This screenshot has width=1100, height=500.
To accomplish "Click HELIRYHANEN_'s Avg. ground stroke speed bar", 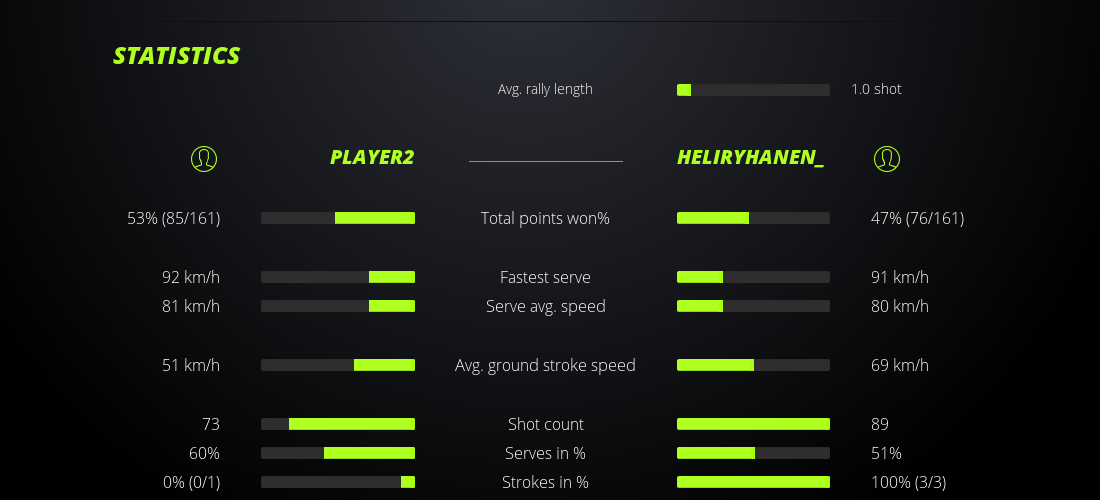I will coord(753,365).
